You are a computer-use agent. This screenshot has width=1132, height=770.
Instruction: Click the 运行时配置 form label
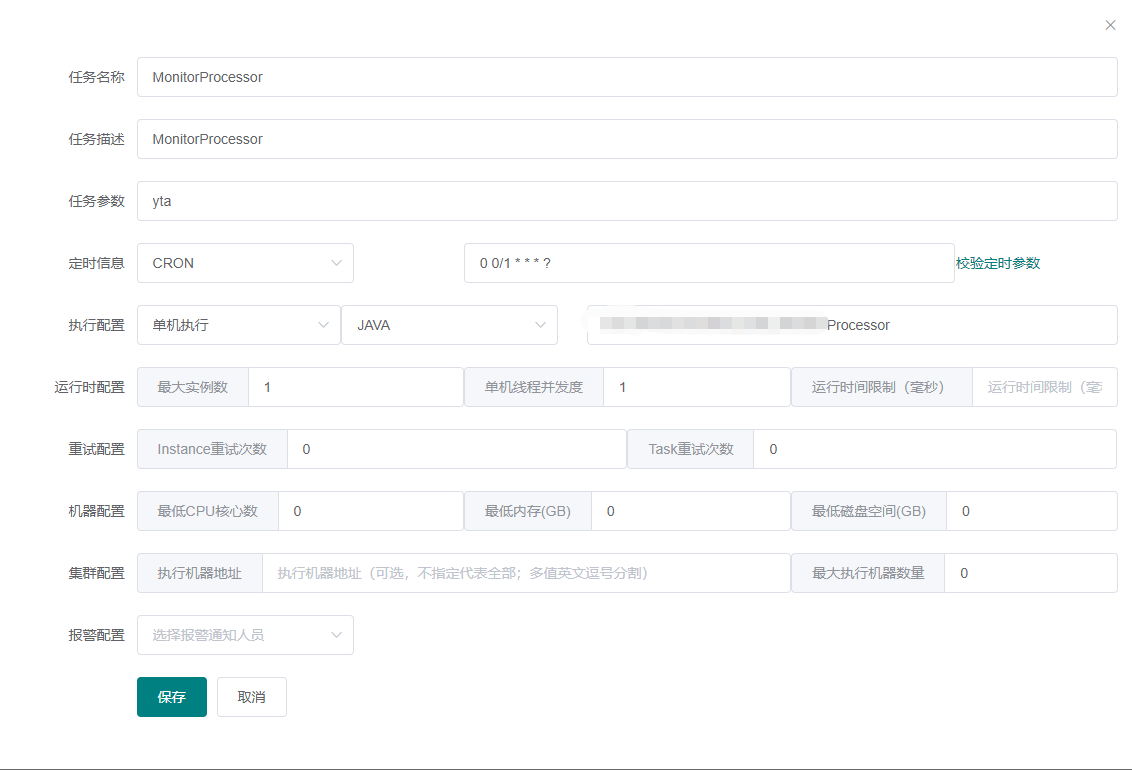point(90,388)
